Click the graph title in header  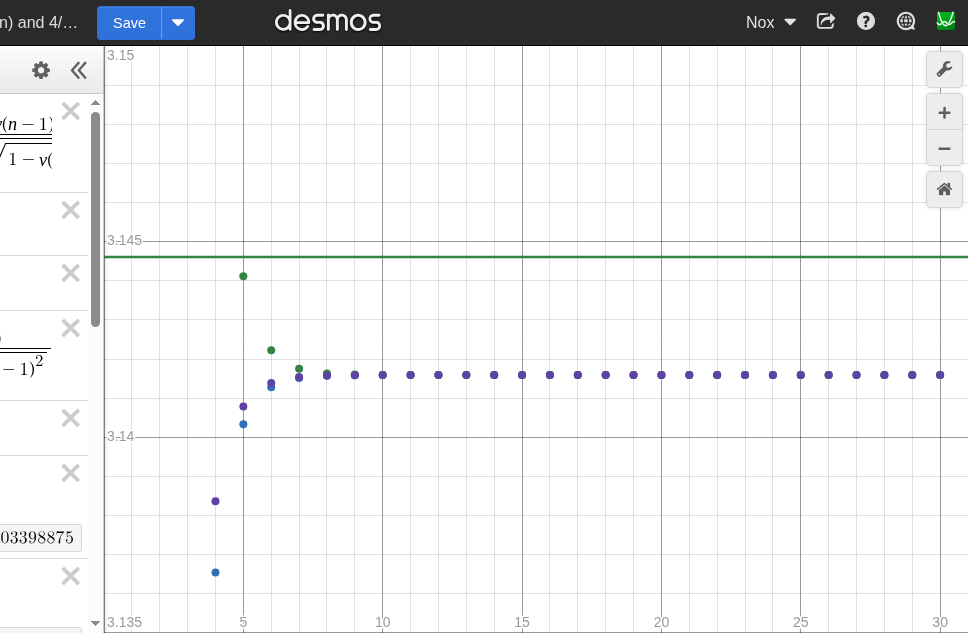tap(39, 23)
